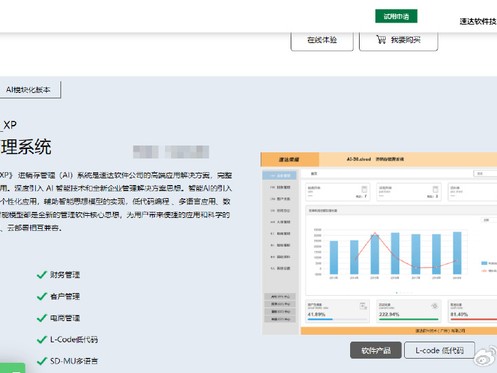The image size is (497, 373).
Task: Open the 速达软件技 header link
Action: 478,21
